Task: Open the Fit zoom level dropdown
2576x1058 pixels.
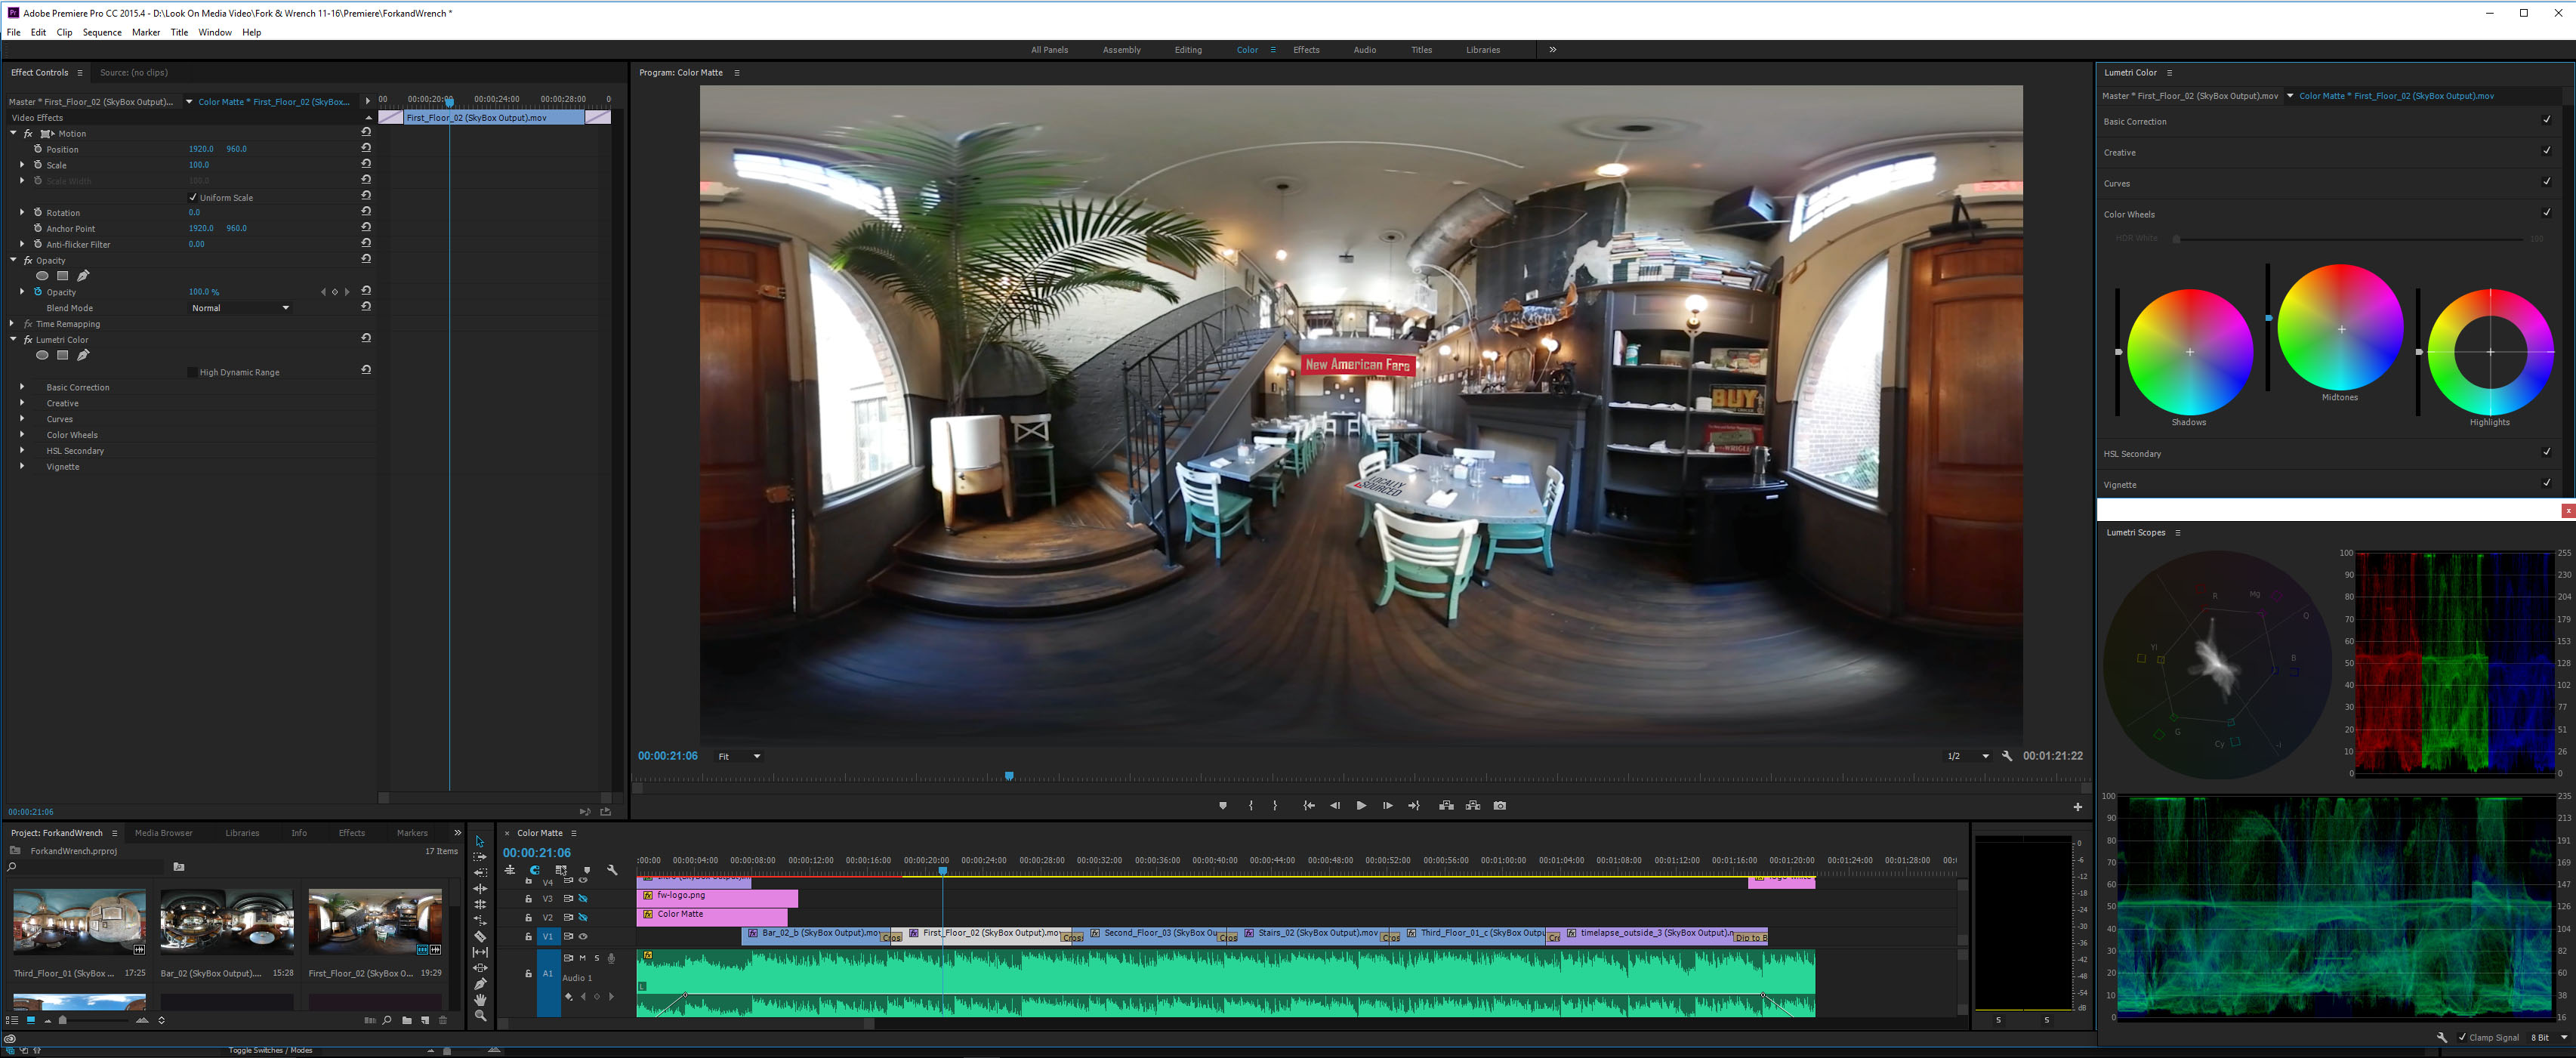Action: [x=739, y=757]
